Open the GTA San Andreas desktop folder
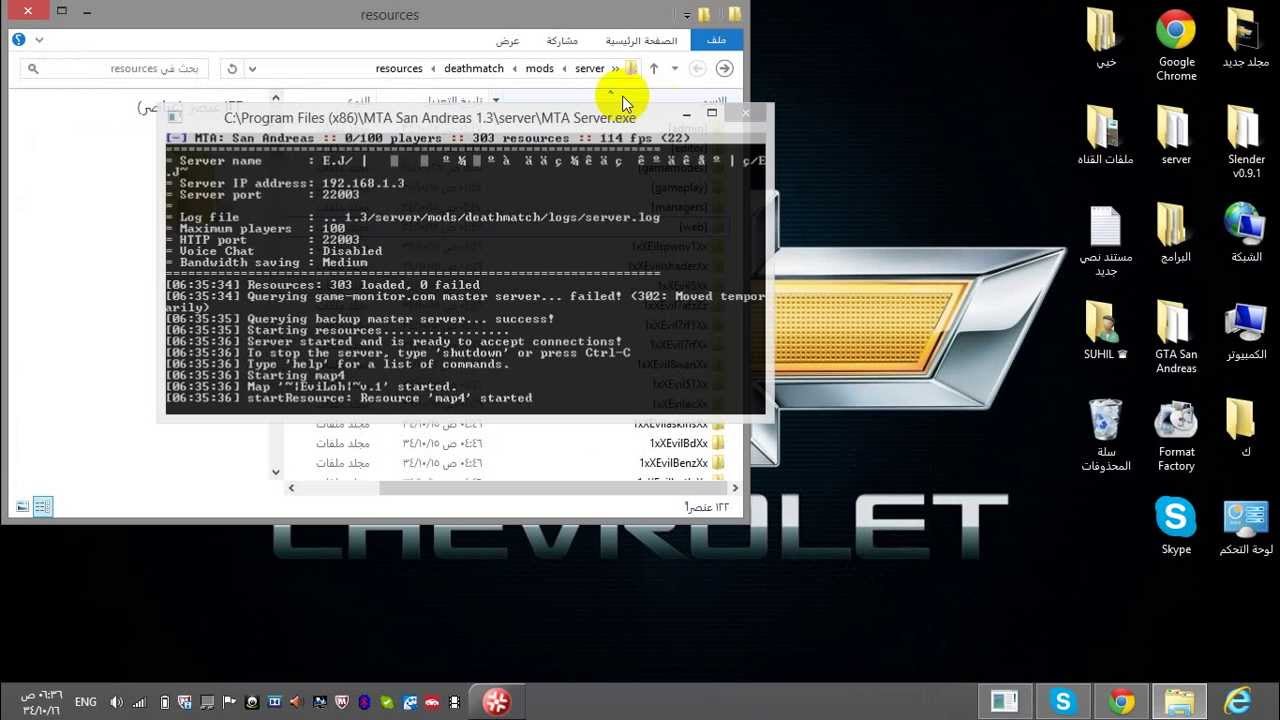The image size is (1280, 720). point(1176,337)
